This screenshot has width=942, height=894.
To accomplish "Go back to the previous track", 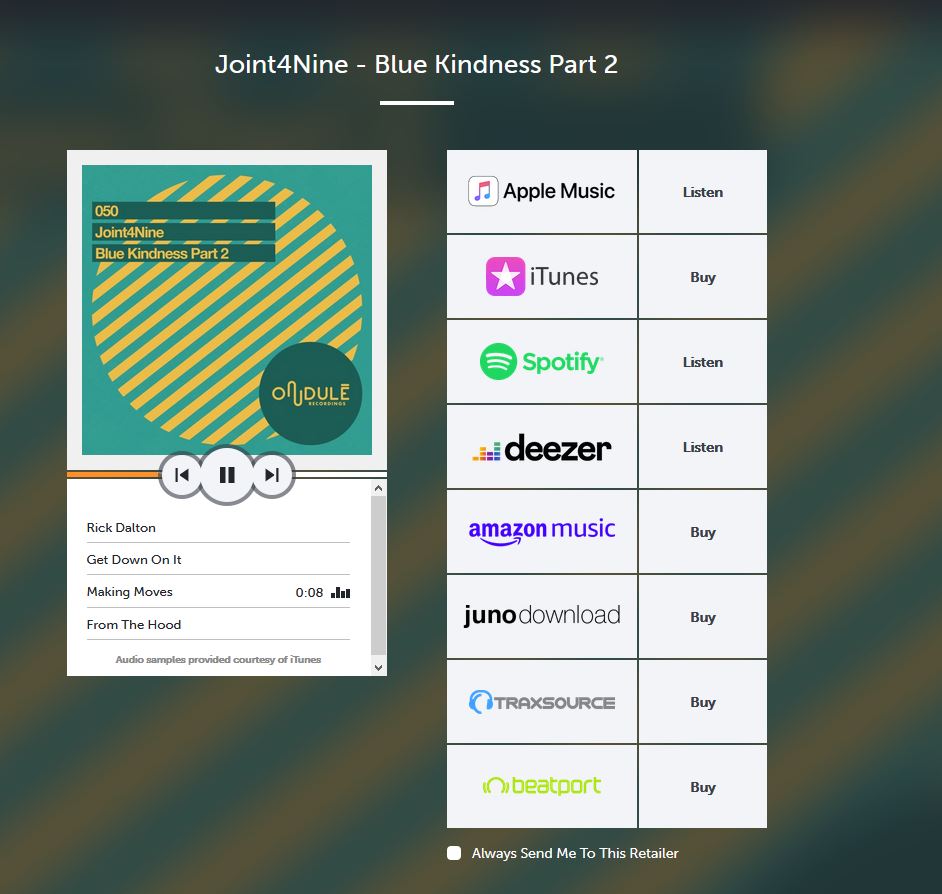I will tap(181, 475).
